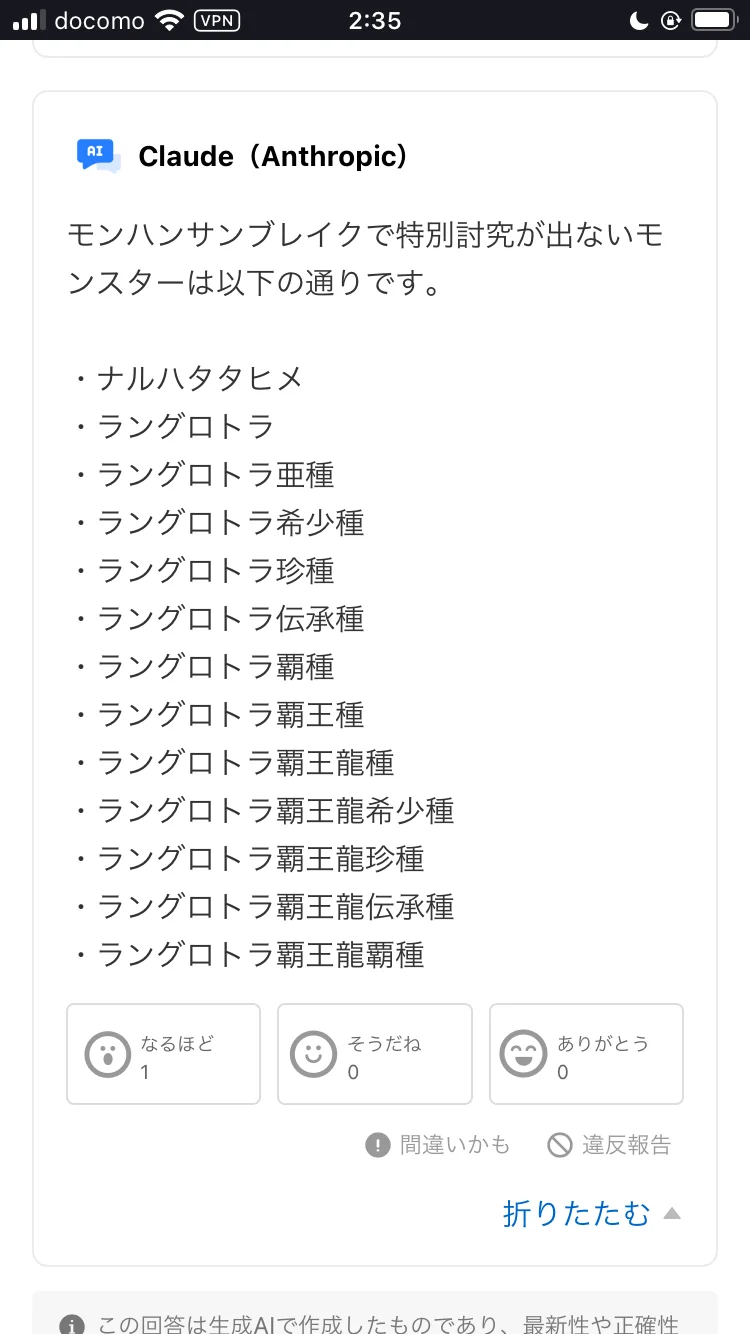Tap the smiley face そうだね icon
The image size is (750, 1334).
[313, 1055]
